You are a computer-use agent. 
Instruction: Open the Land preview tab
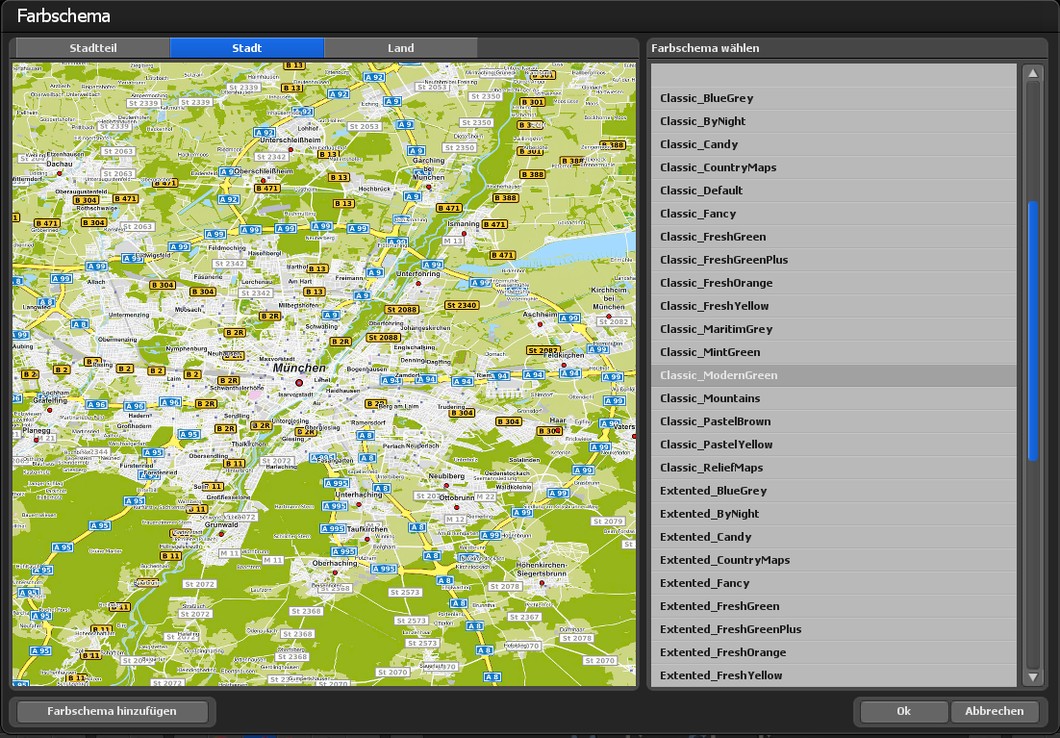click(401, 48)
